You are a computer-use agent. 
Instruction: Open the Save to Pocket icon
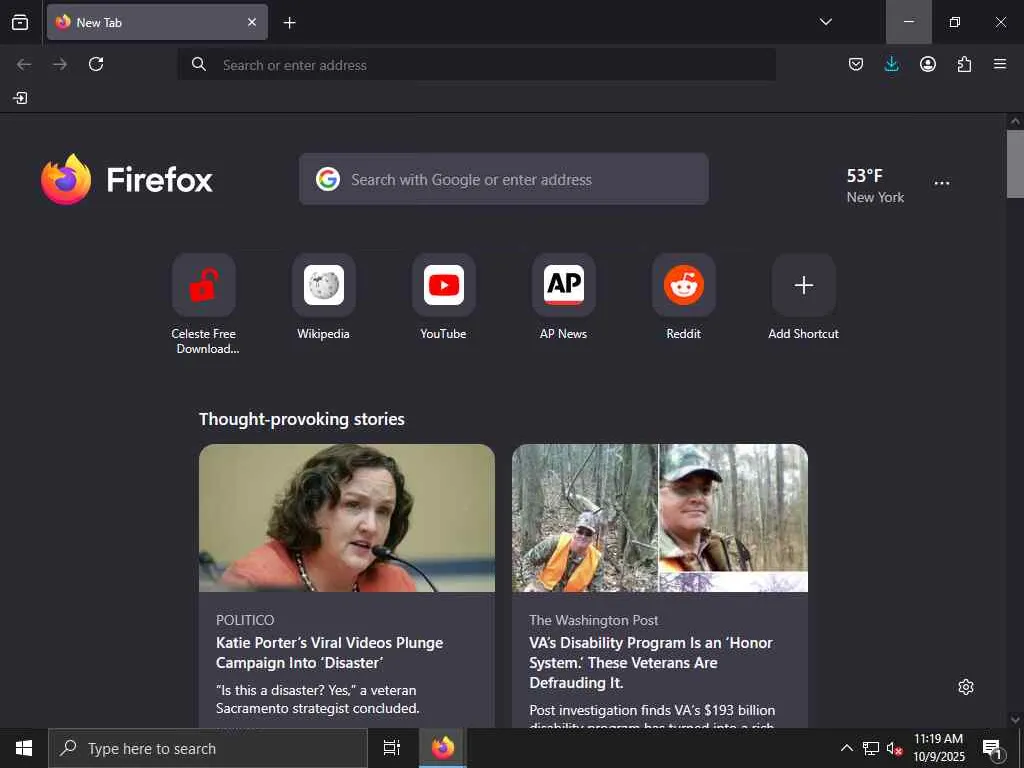[856, 64]
